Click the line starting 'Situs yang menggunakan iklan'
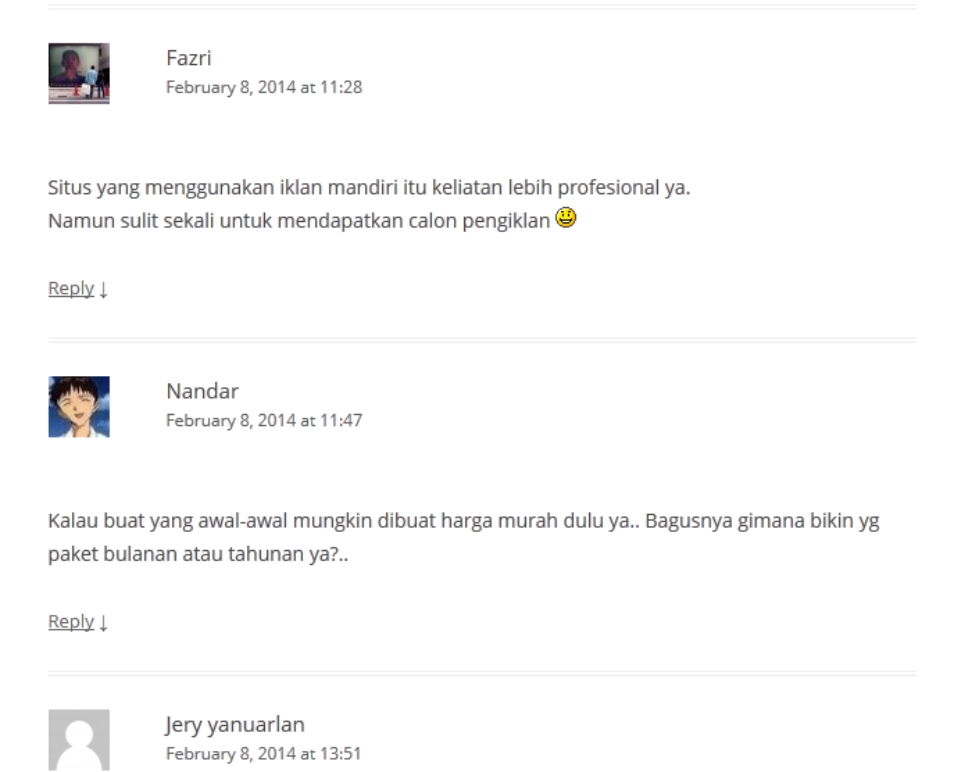The height and width of the screenshot is (772, 954). [x=369, y=187]
